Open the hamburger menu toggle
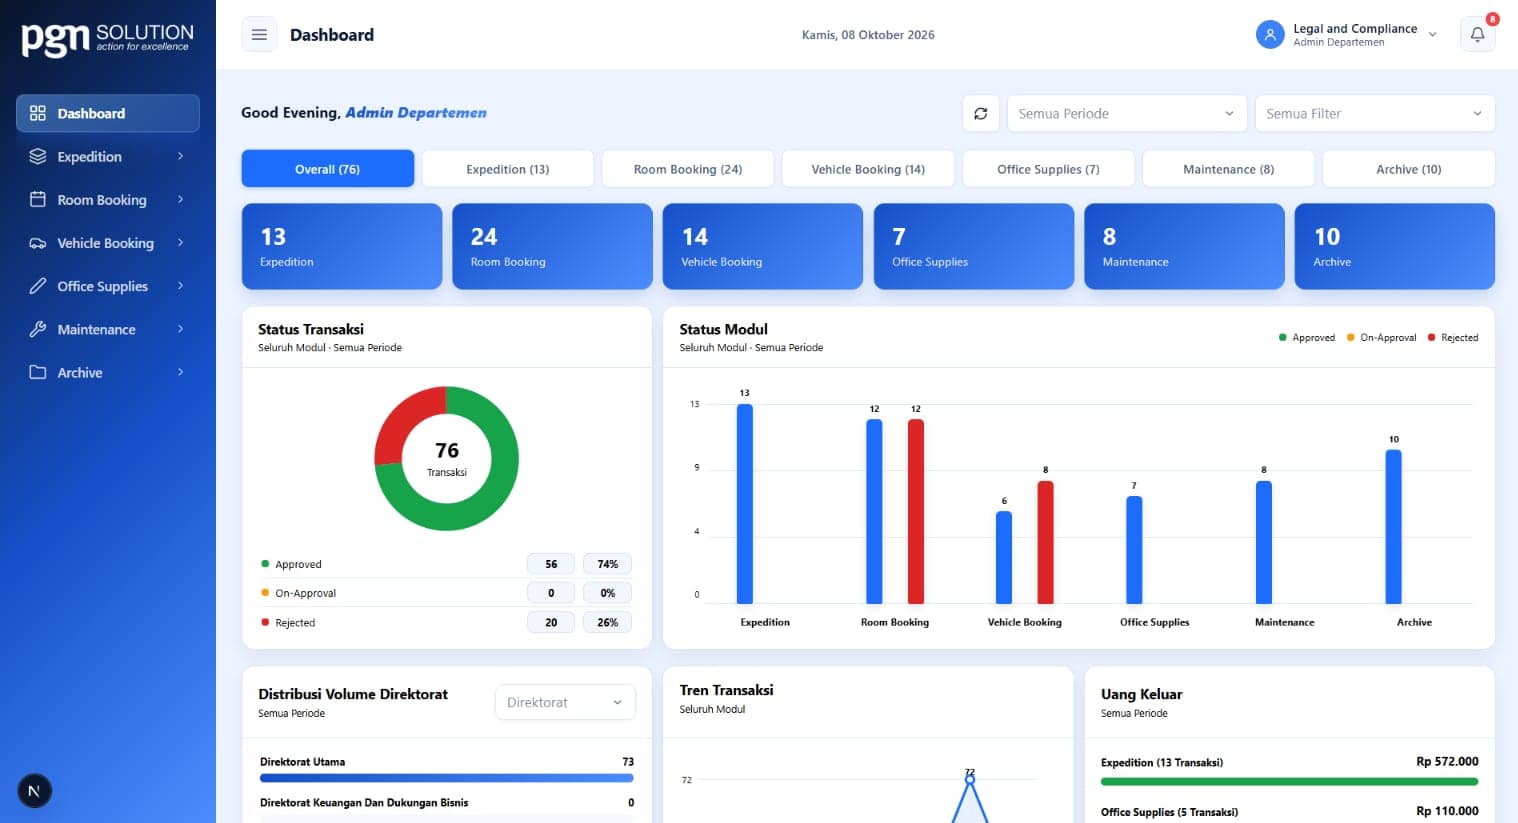Image resolution: width=1518 pixels, height=823 pixels. pyautogui.click(x=259, y=35)
